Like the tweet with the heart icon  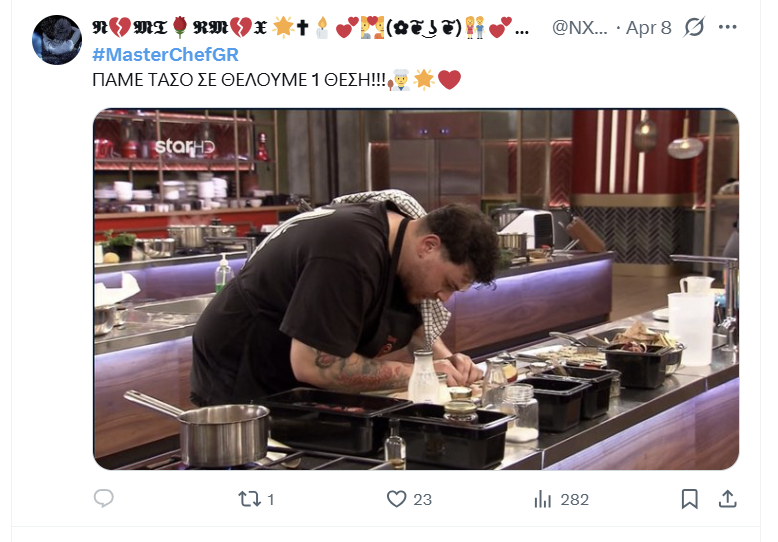396,498
